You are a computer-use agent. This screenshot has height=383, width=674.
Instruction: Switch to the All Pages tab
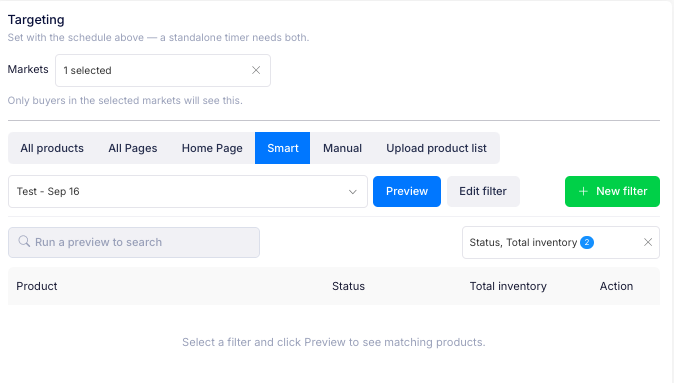(133, 148)
